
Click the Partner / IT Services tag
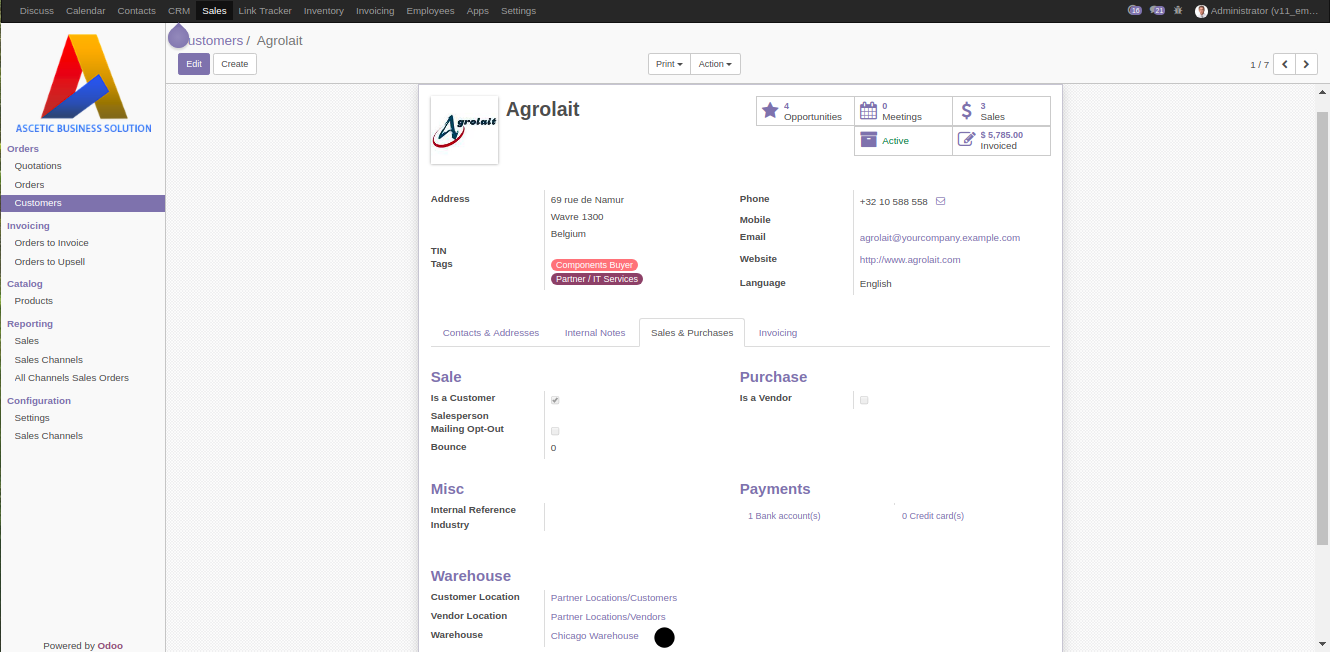click(x=597, y=279)
